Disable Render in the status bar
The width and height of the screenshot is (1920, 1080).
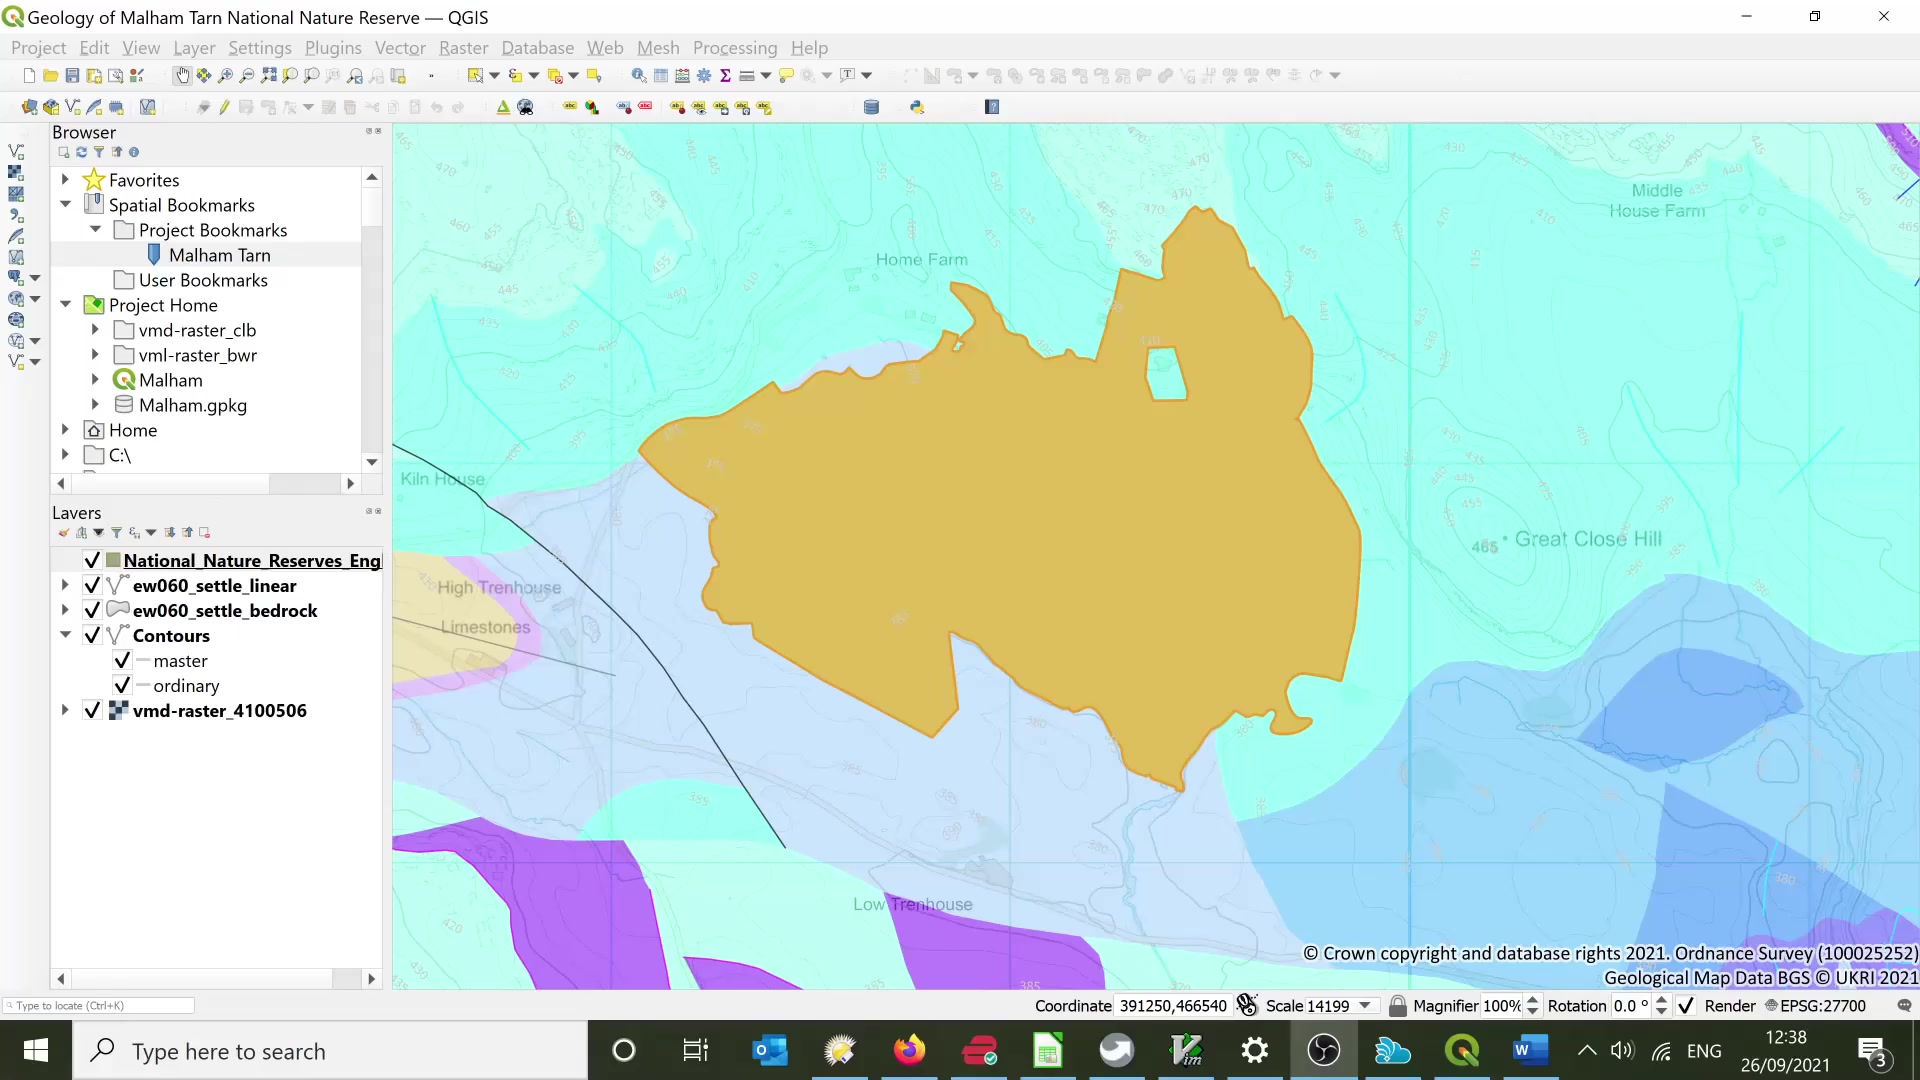[1686, 1006]
